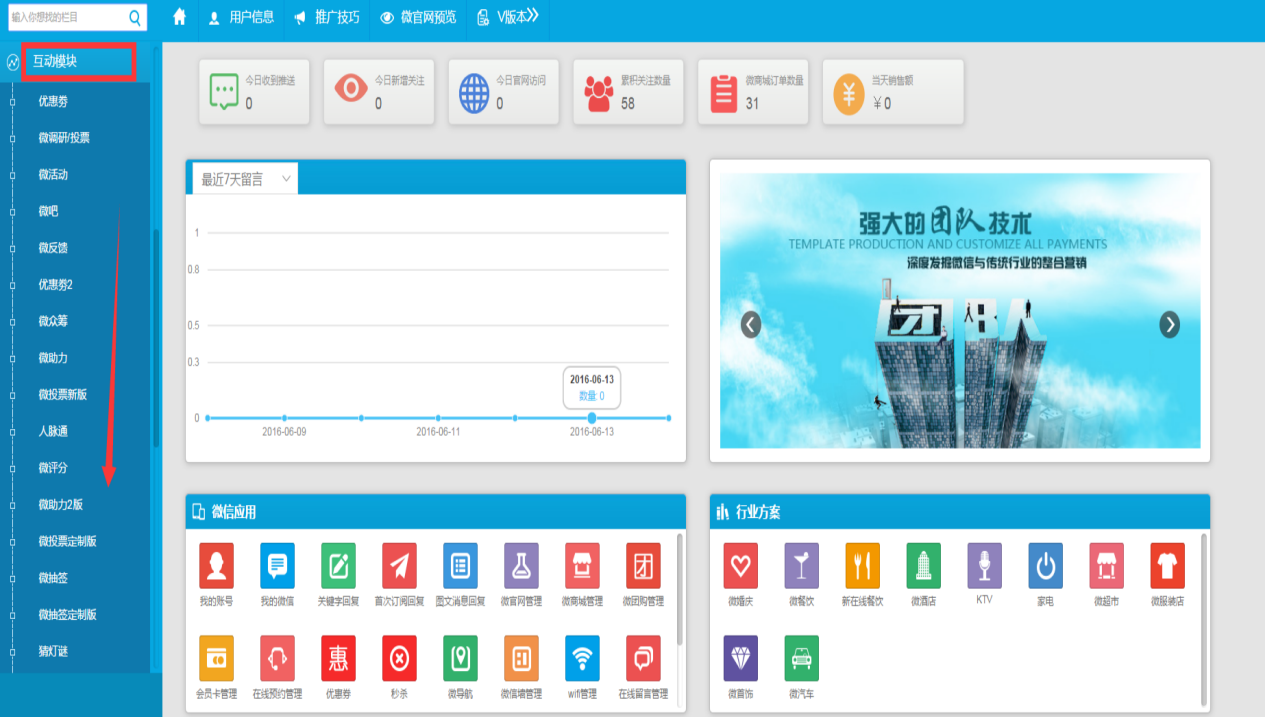This screenshot has height=717, width=1265.
Task: Select the KTV industry icon
Action: 984,567
